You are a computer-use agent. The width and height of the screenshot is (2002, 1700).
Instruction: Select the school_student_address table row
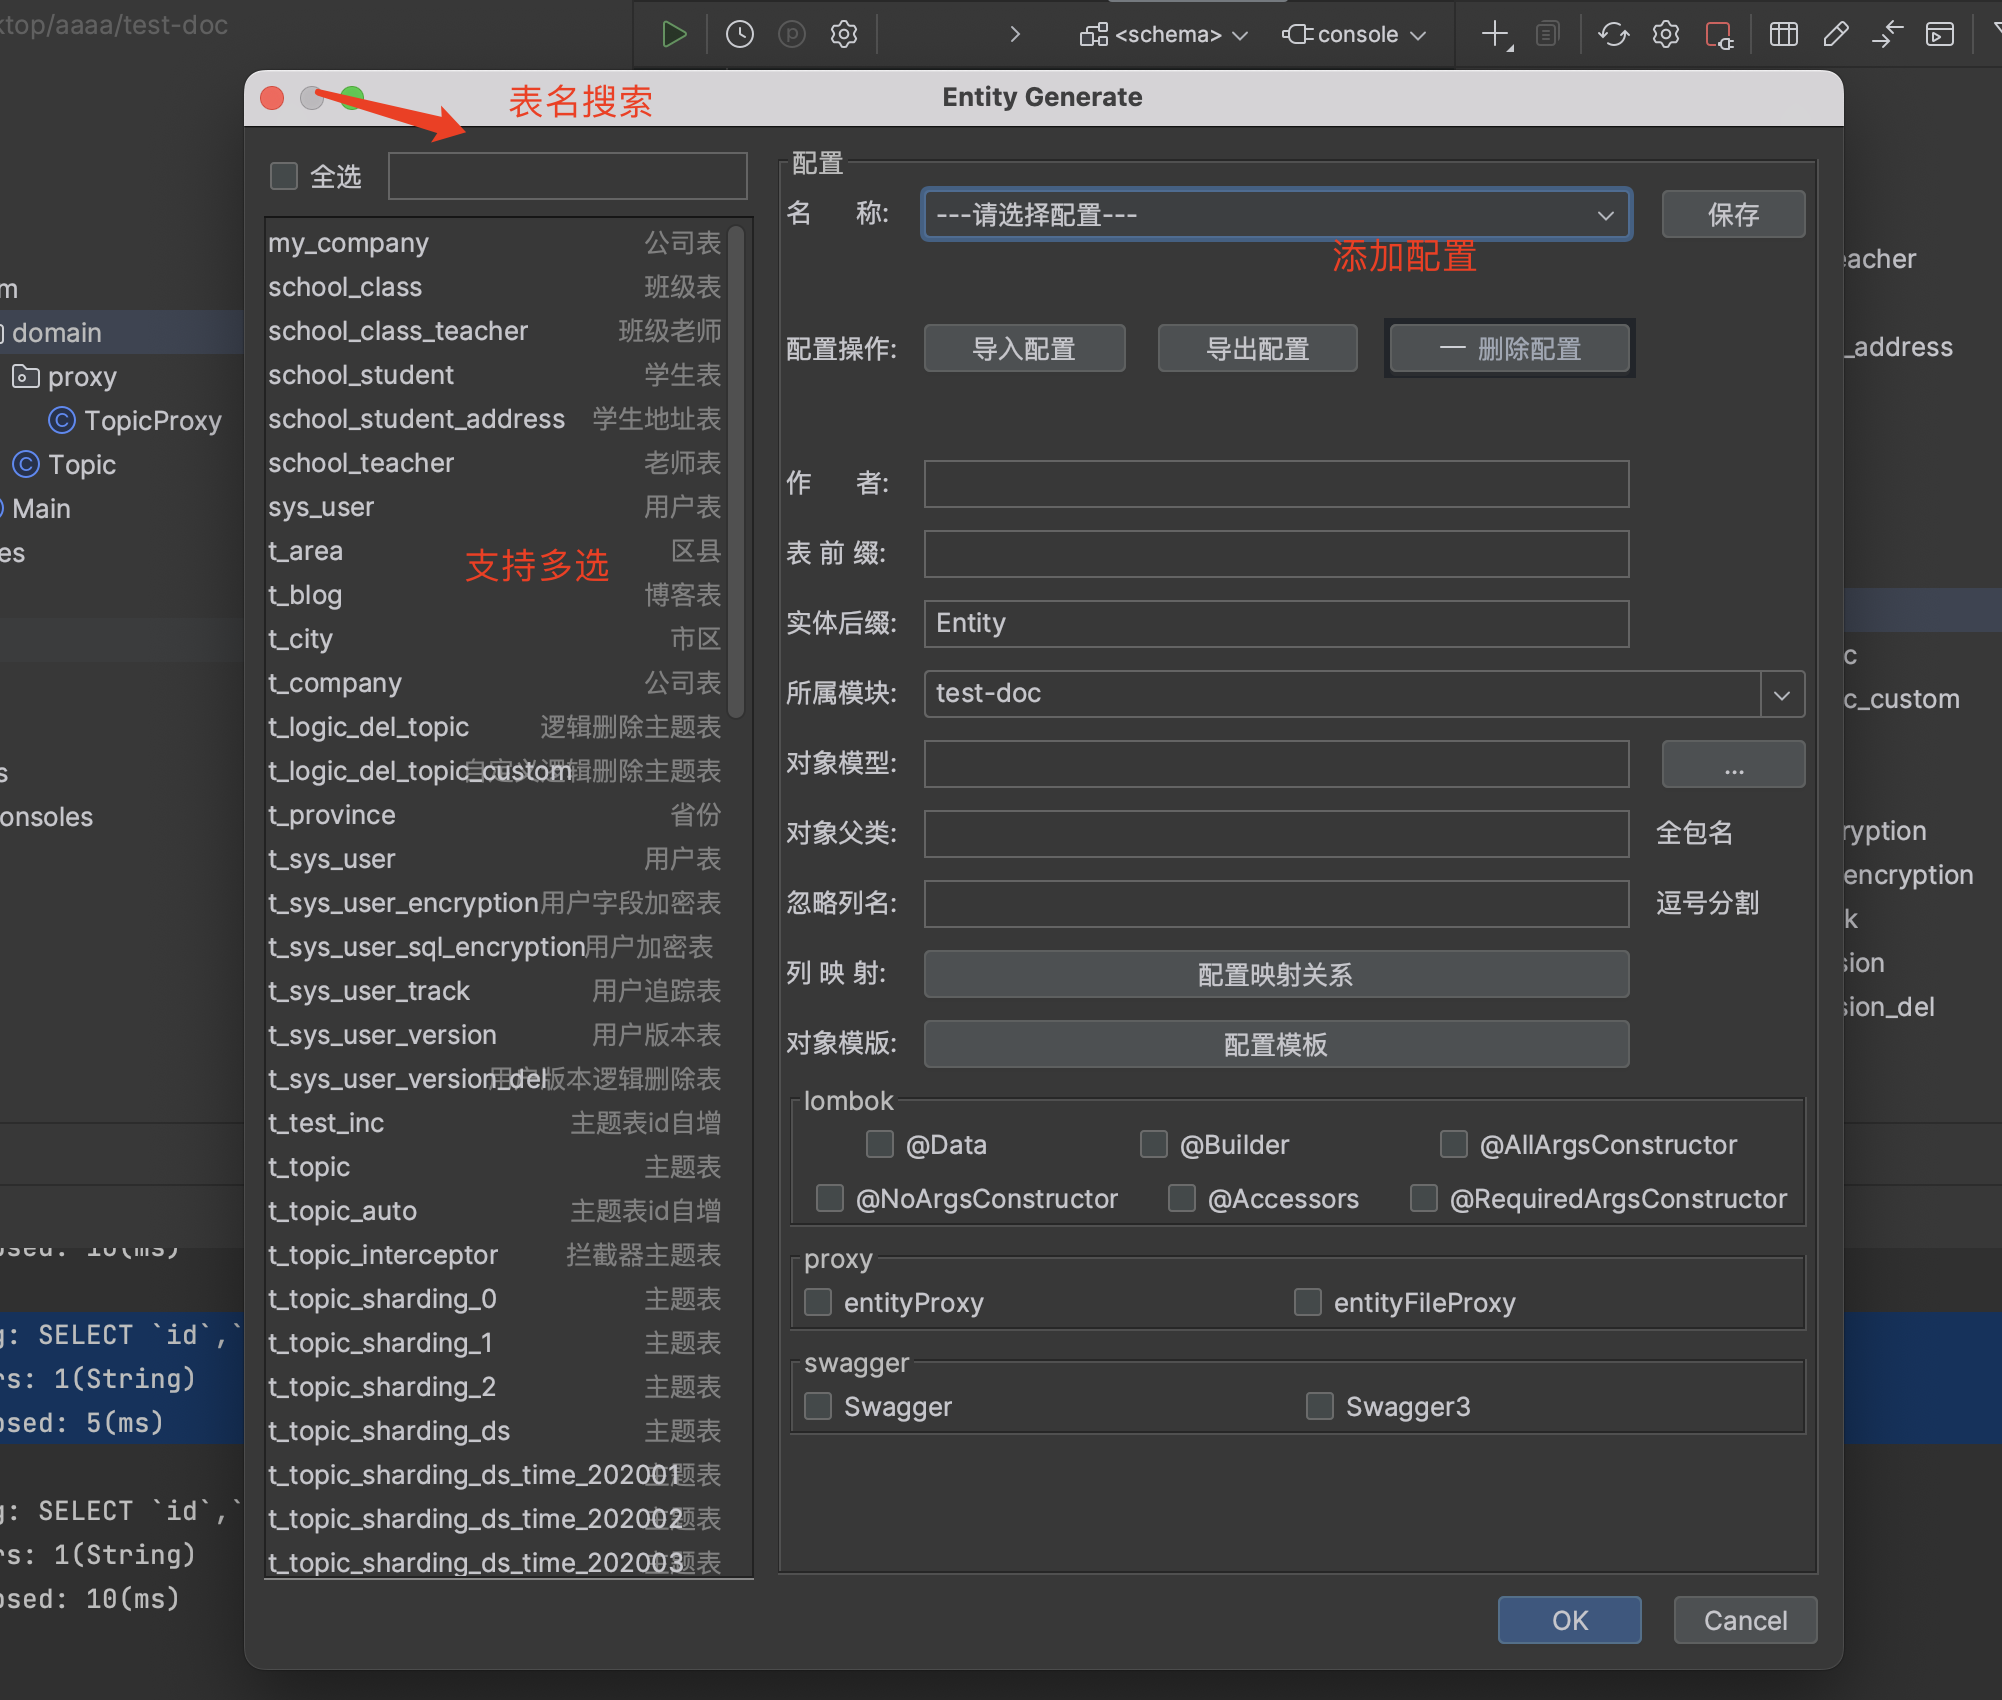[495, 418]
